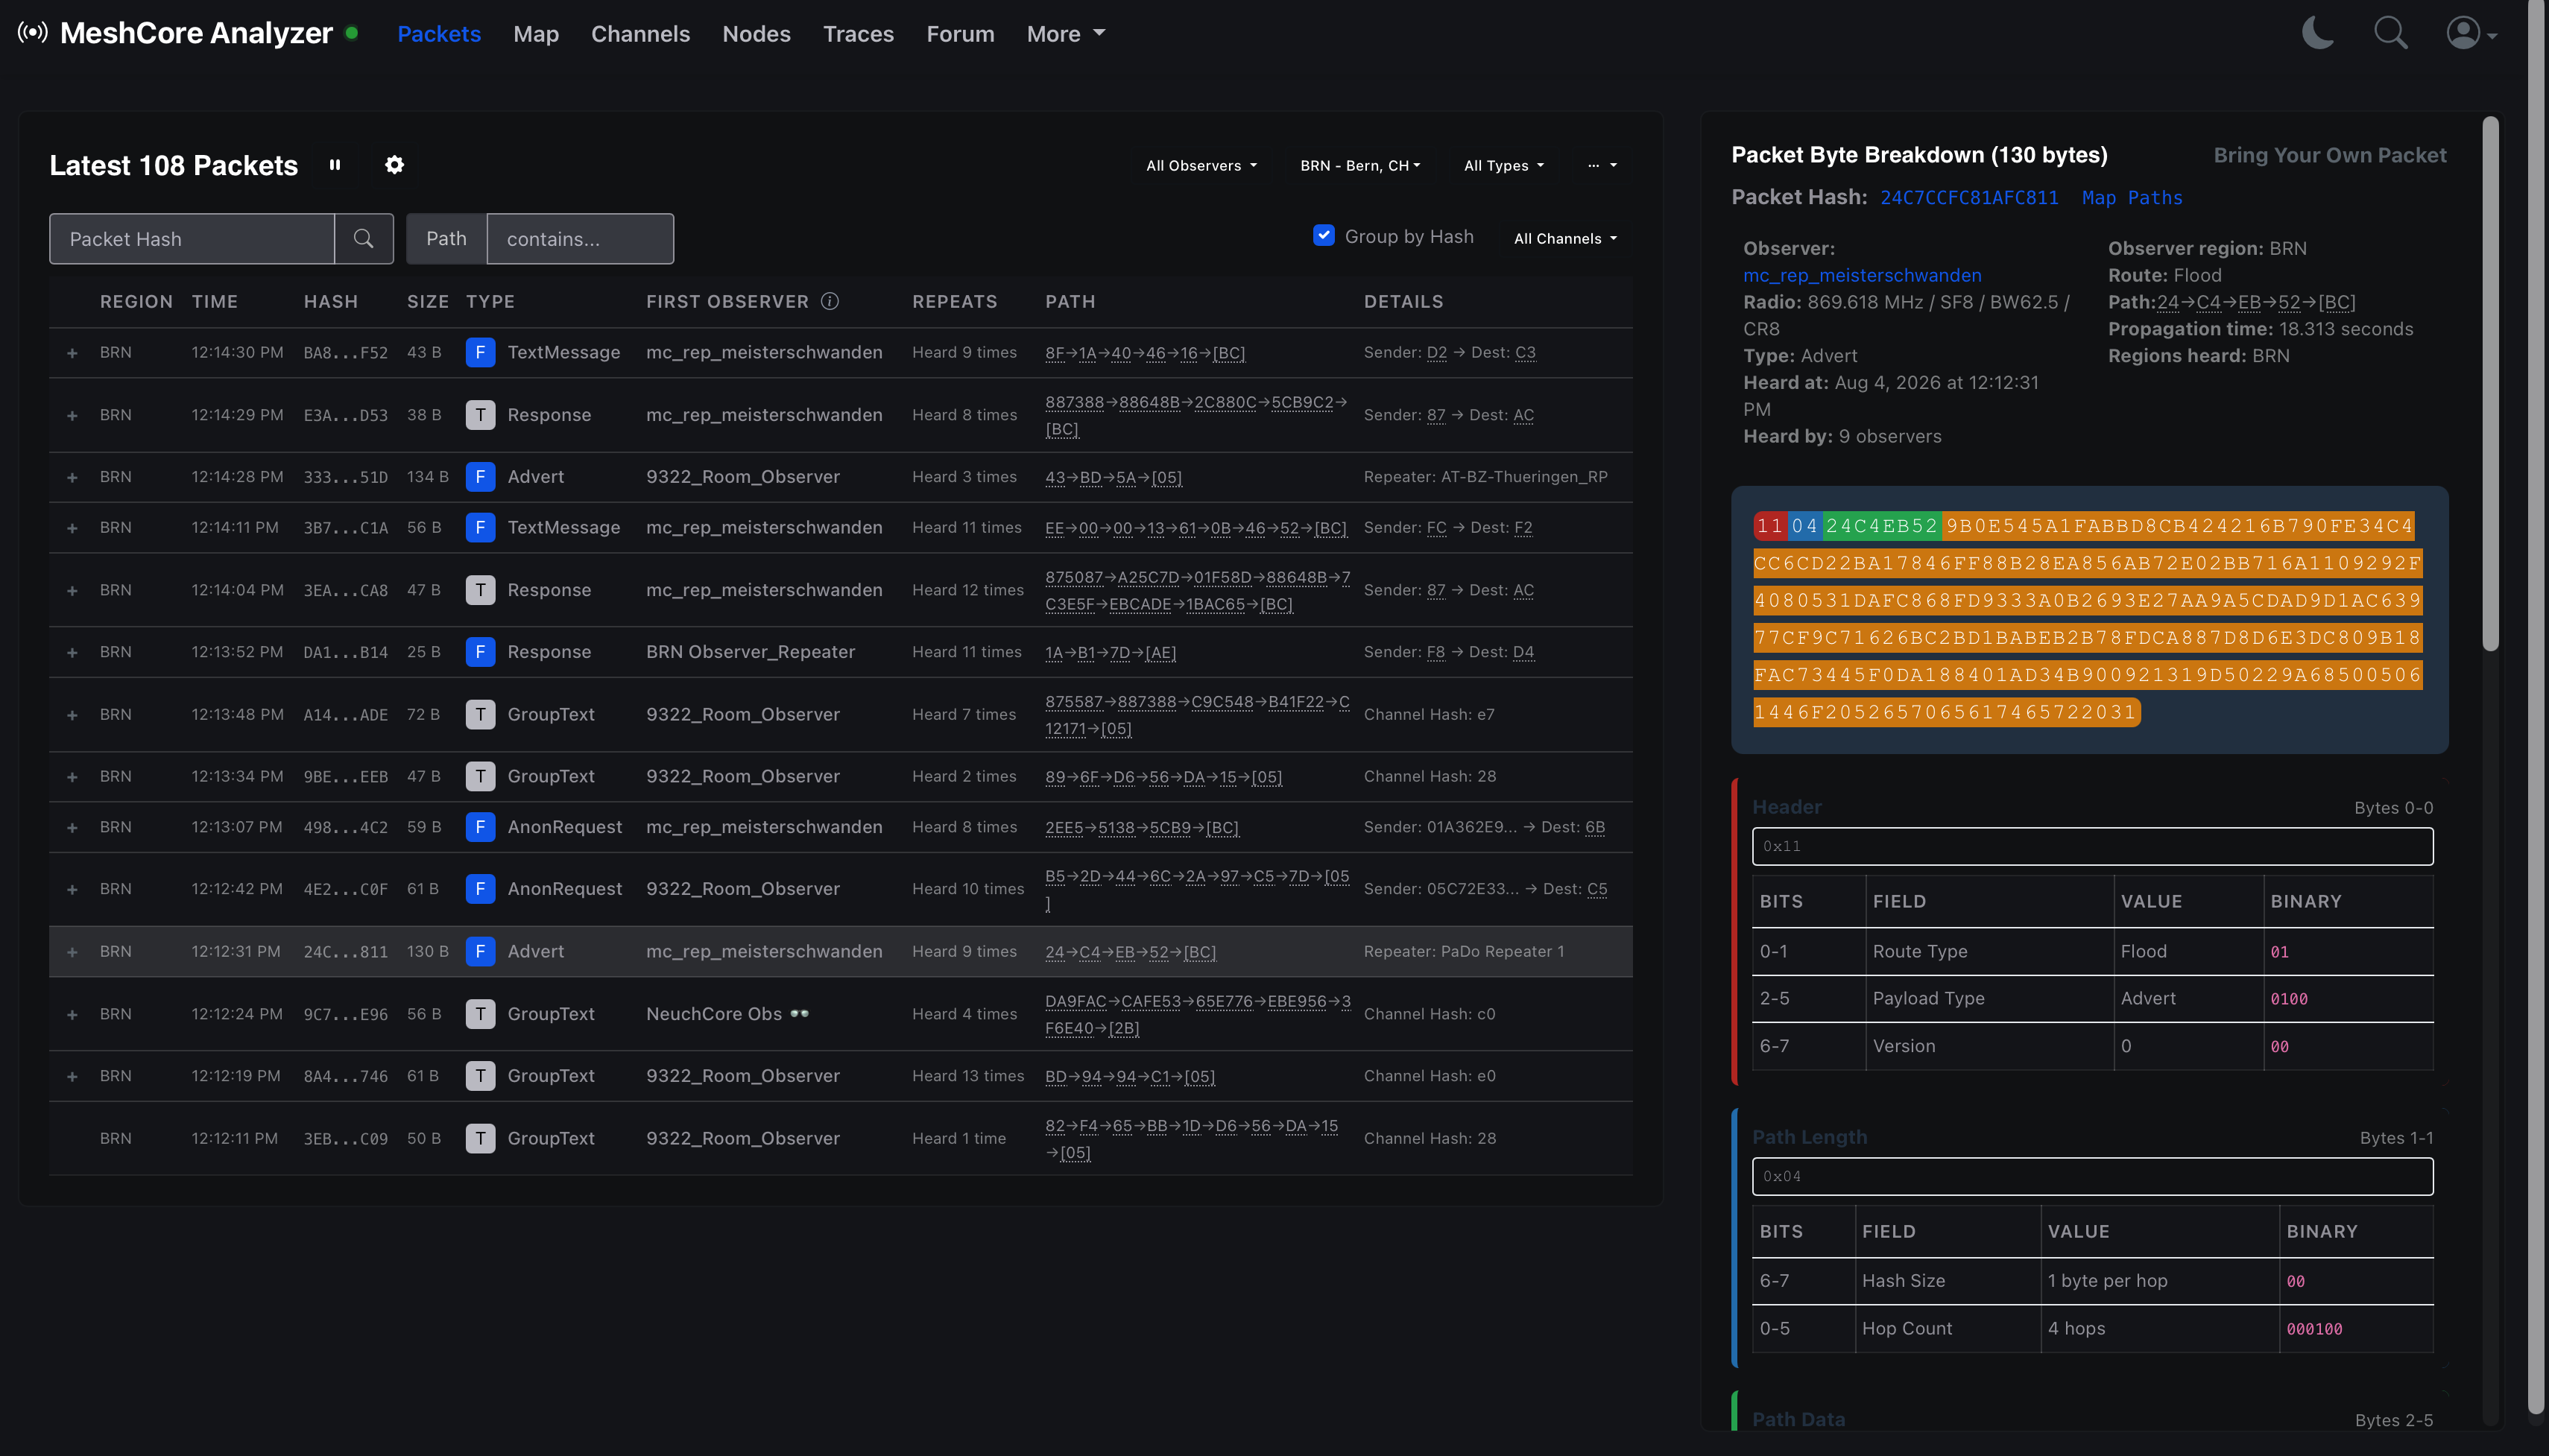Click the MeshCore Analyzer broadcast logo icon
This screenshot has width=2549, height=1456.
pyautogui.click(x=33, y=33)
